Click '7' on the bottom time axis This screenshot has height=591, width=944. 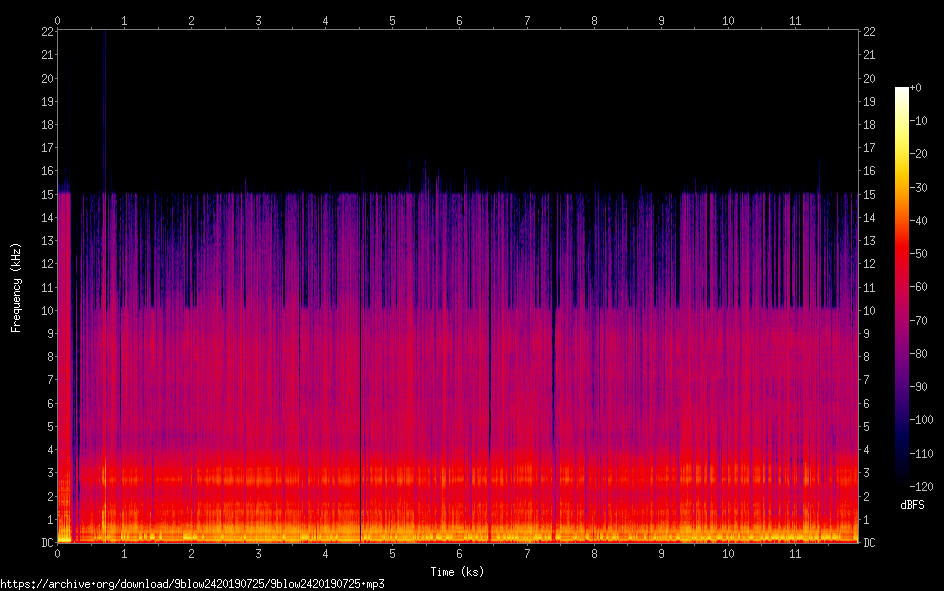pos(527,554)
